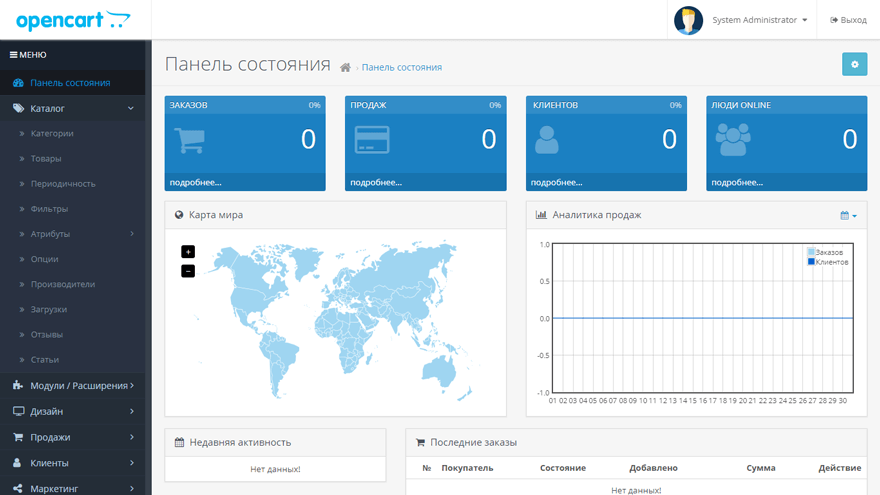Click the Каталог tag icon
880x495 pixels.
click(x=18, y=108)
